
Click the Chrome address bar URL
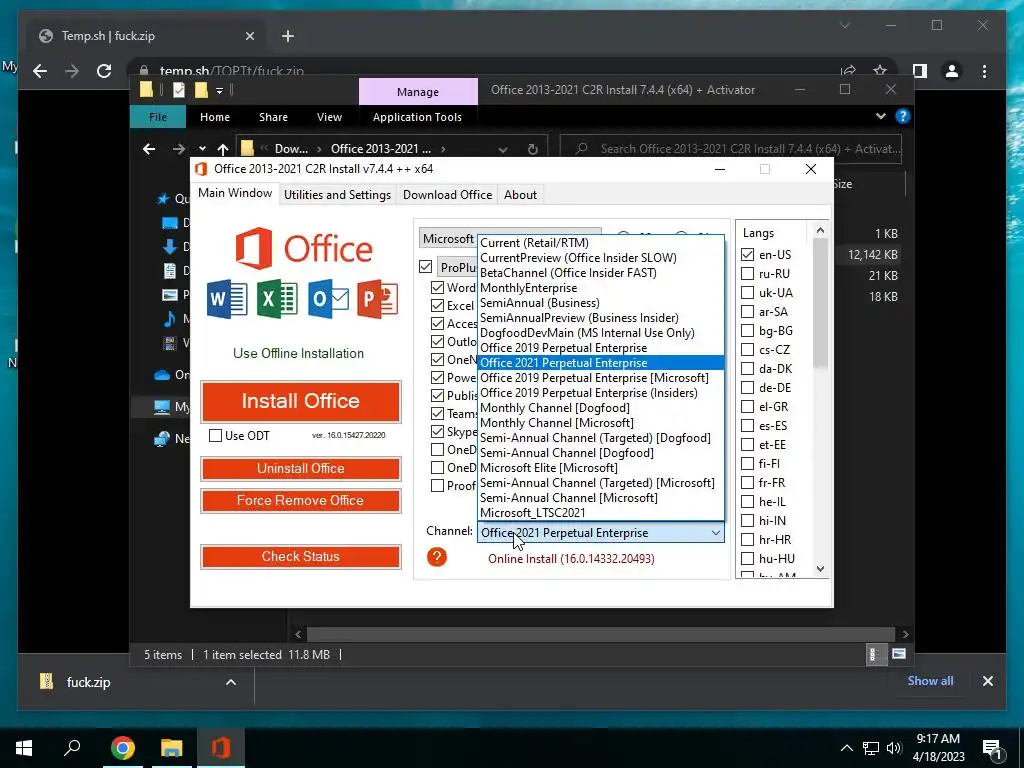[x=232, y=71]
